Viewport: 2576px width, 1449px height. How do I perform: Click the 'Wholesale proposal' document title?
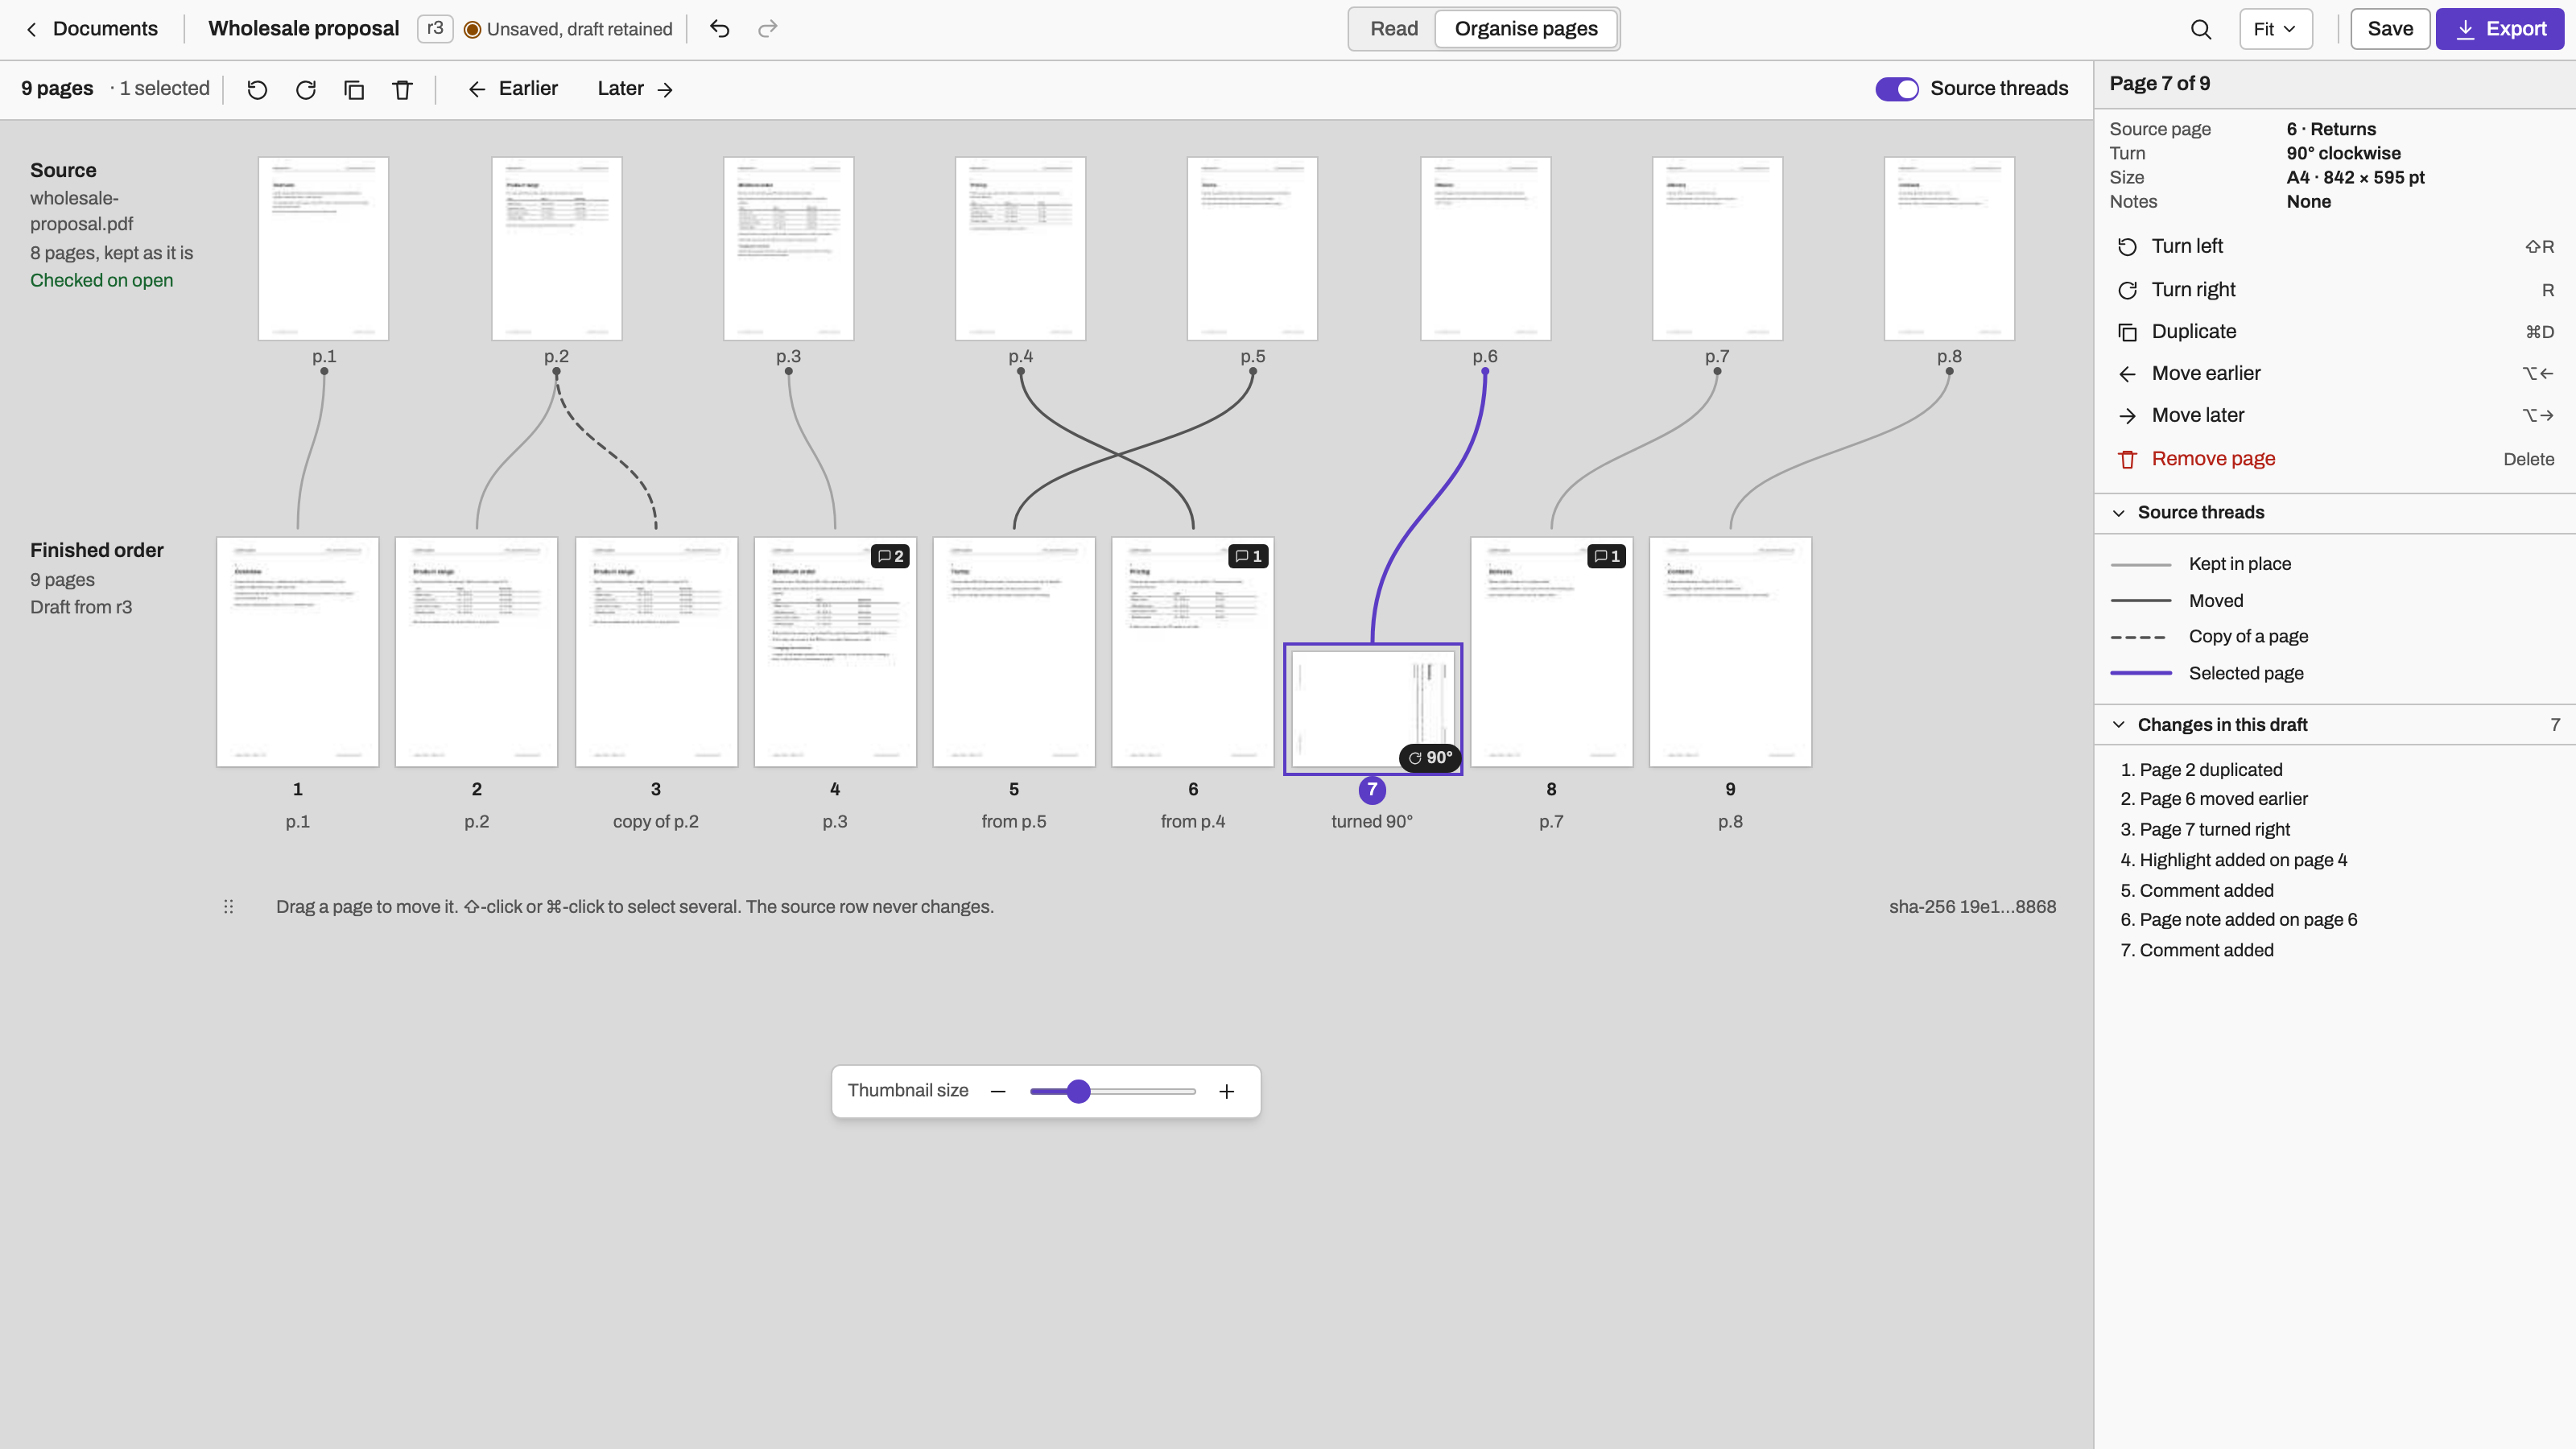click(303, 29)
